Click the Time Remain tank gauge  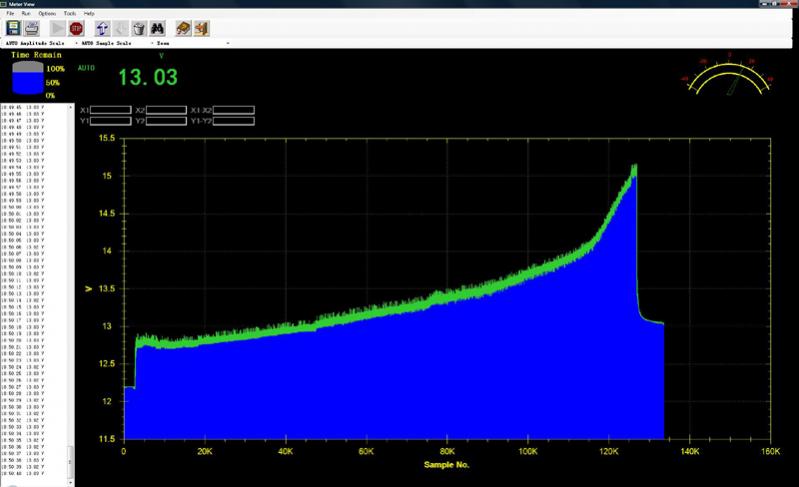pyautogui.click(x=28, y=78)
